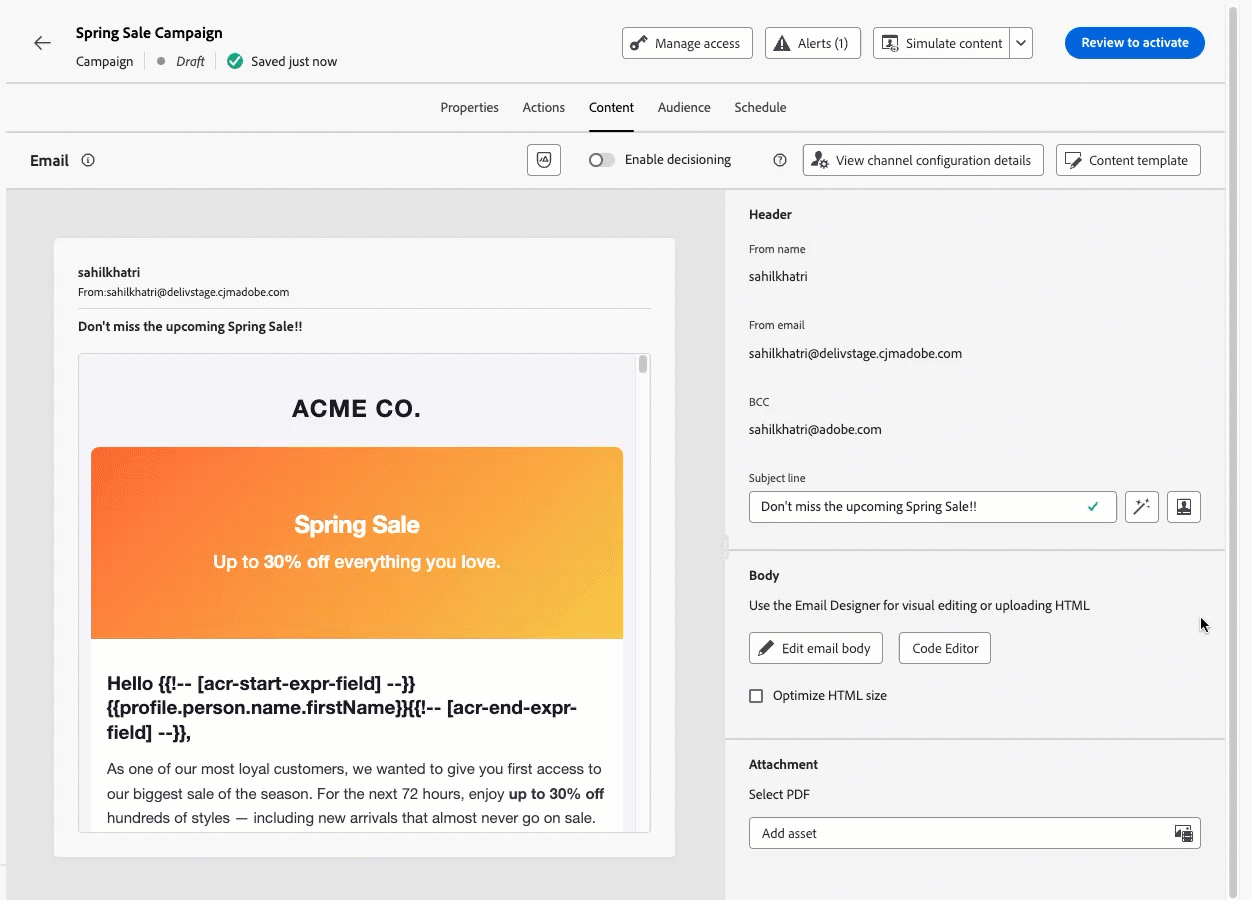The width and height of the screenshot is (1252, 900).
Task: Check the Optimize HTML size checkbox
Action: 756,696
